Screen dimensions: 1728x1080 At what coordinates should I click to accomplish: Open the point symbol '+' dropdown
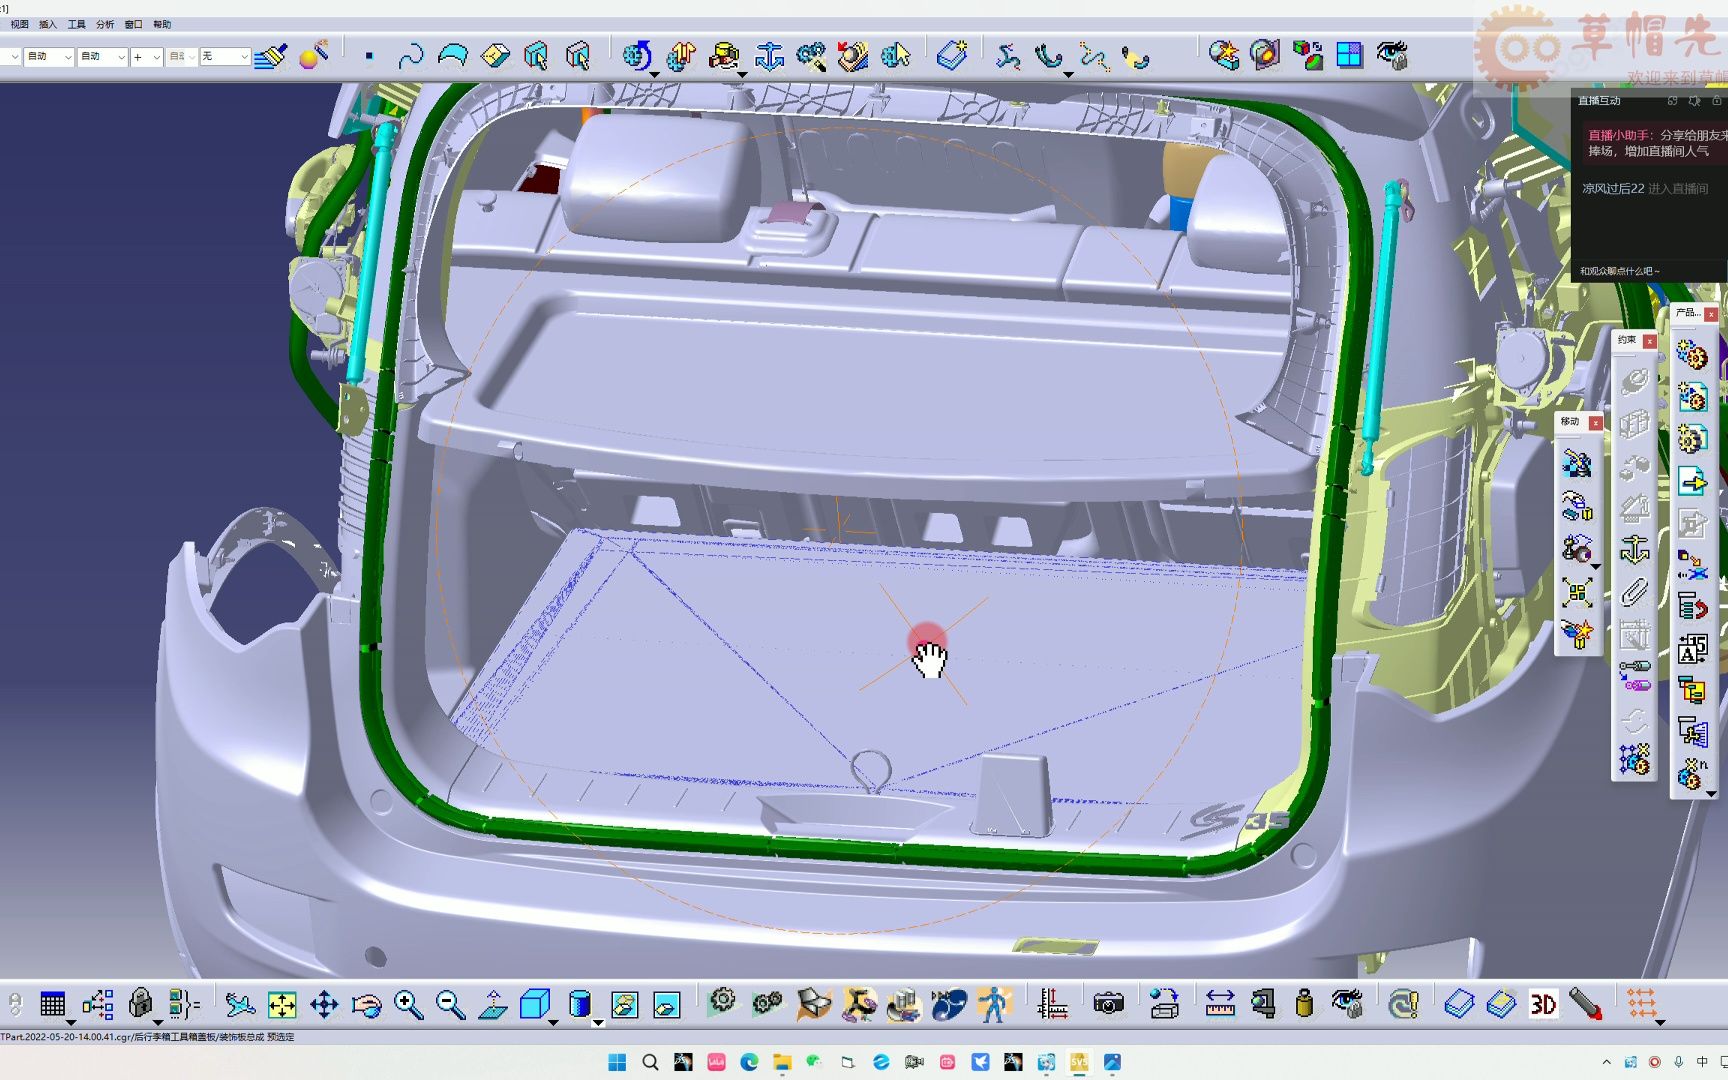click(146, 57)
